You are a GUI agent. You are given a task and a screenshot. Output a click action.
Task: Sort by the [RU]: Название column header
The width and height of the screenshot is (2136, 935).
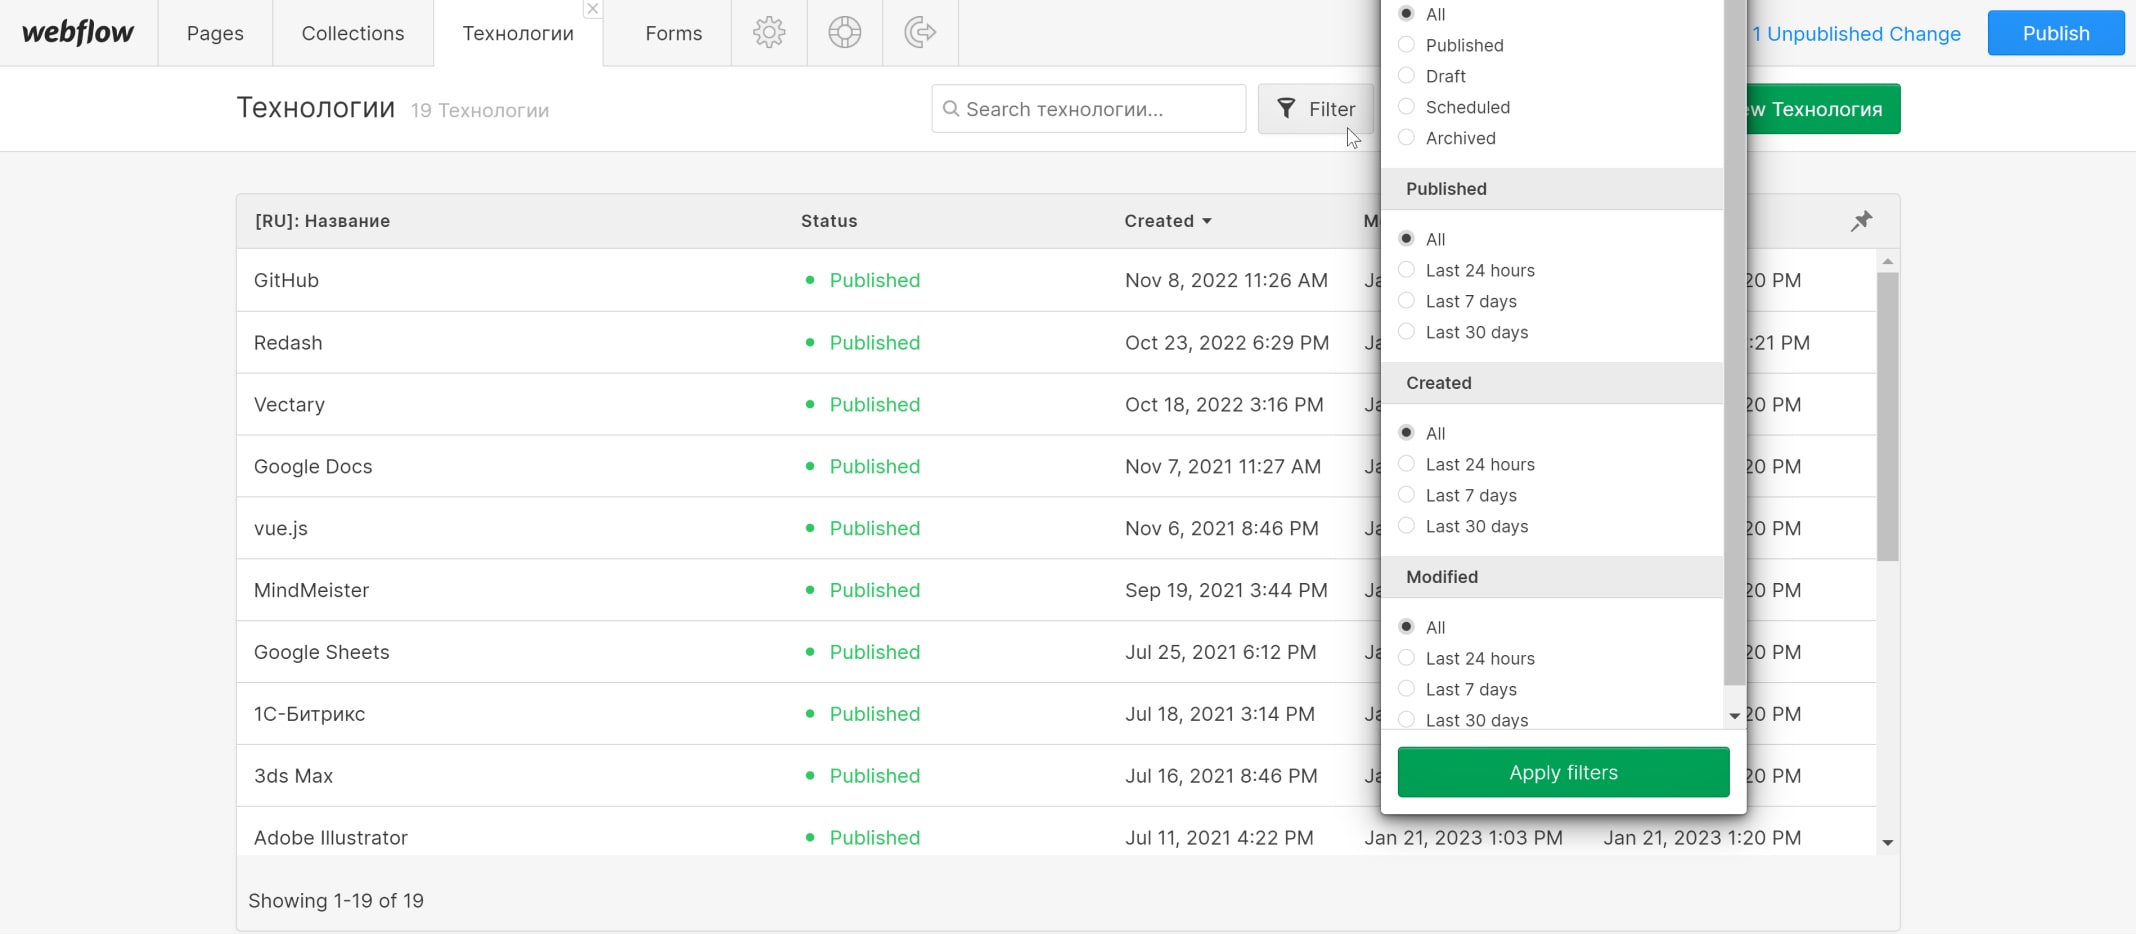[322, 221]
